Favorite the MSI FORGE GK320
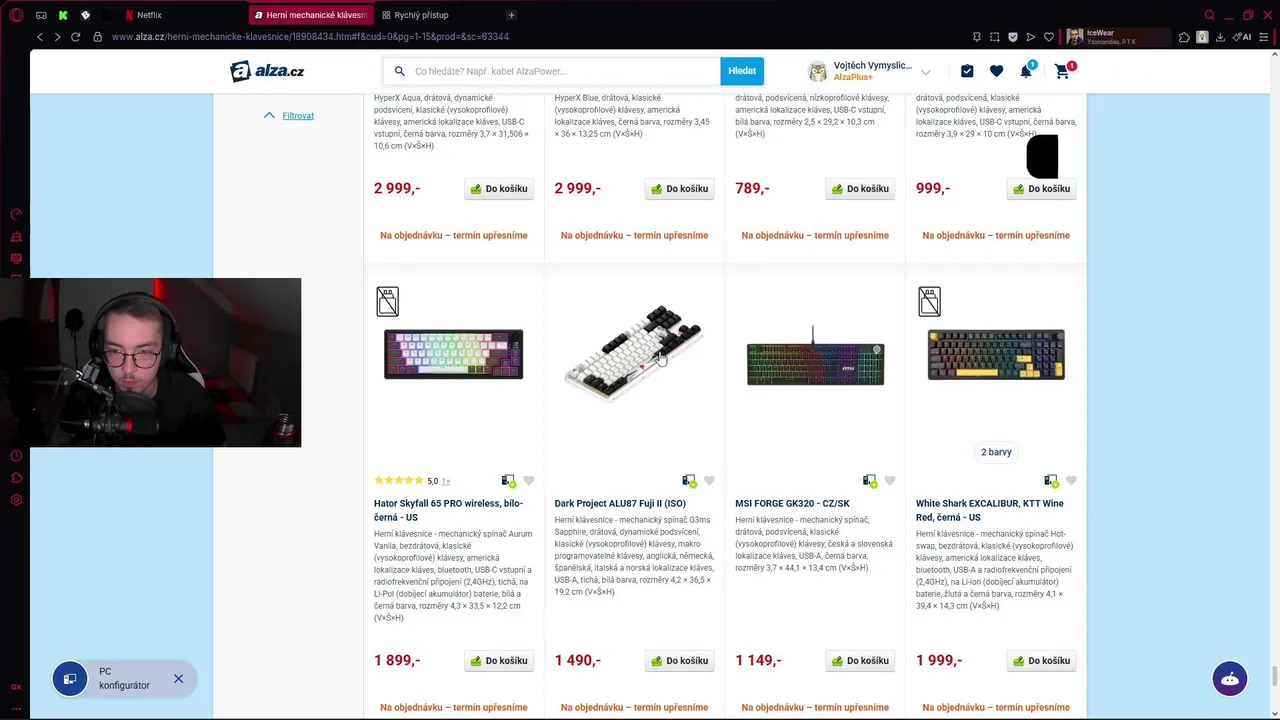This screenshot has height=720, width=1280. click(x=890, y=481)
